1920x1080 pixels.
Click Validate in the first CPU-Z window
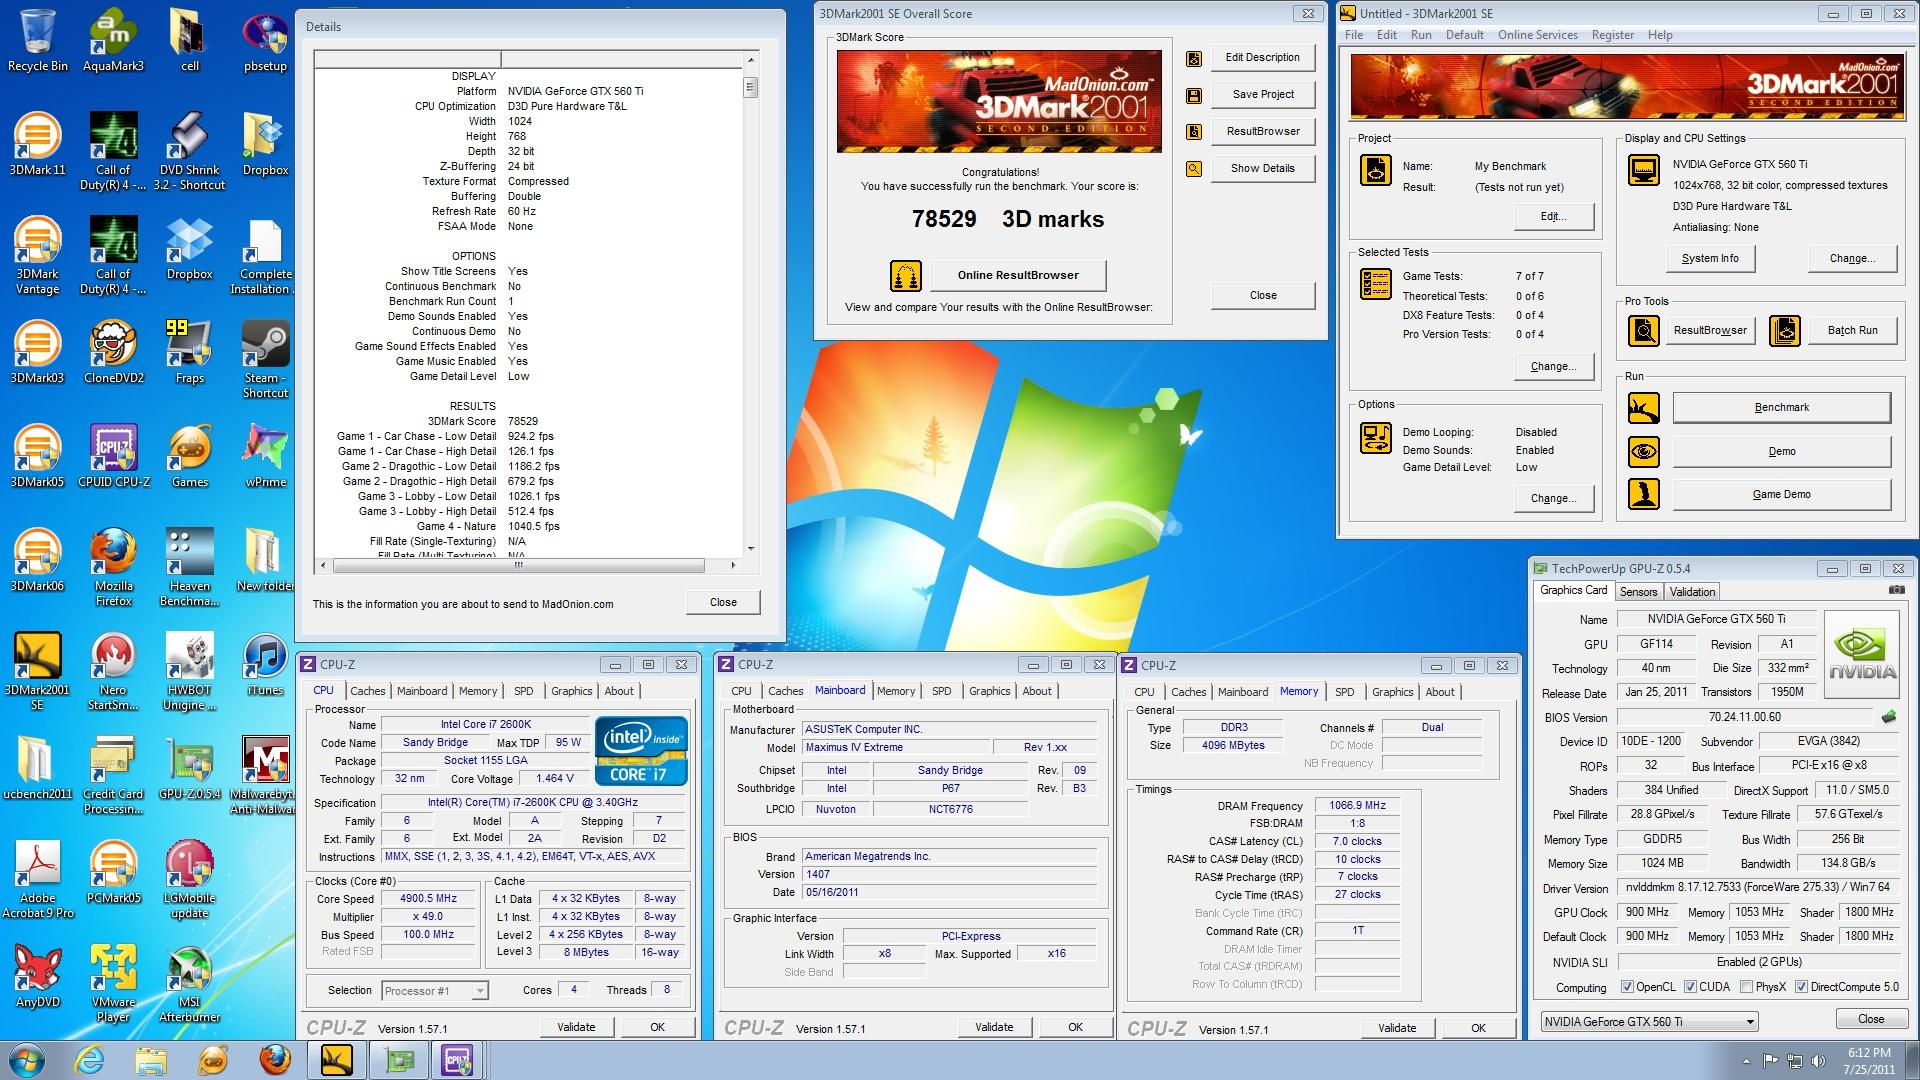point(576,1027)
